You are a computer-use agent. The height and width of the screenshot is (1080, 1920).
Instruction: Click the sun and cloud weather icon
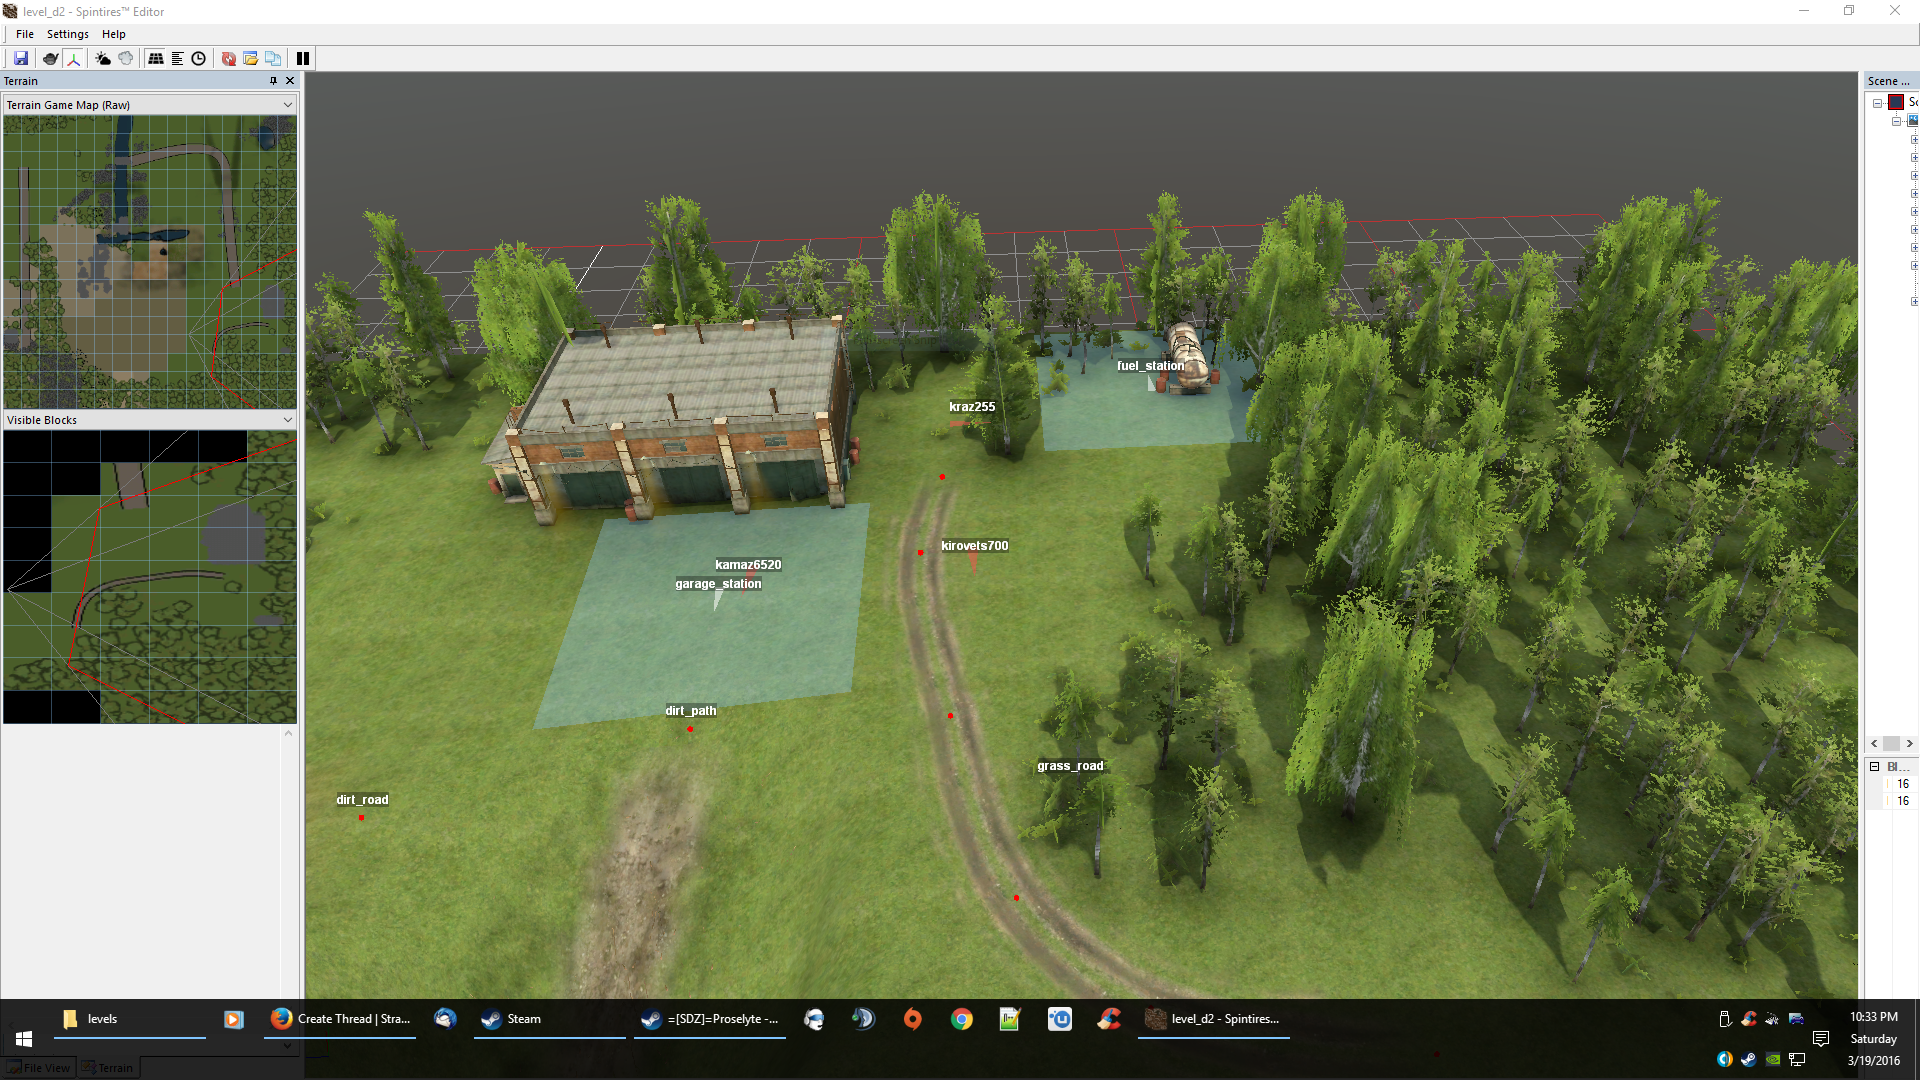point(103,58)
